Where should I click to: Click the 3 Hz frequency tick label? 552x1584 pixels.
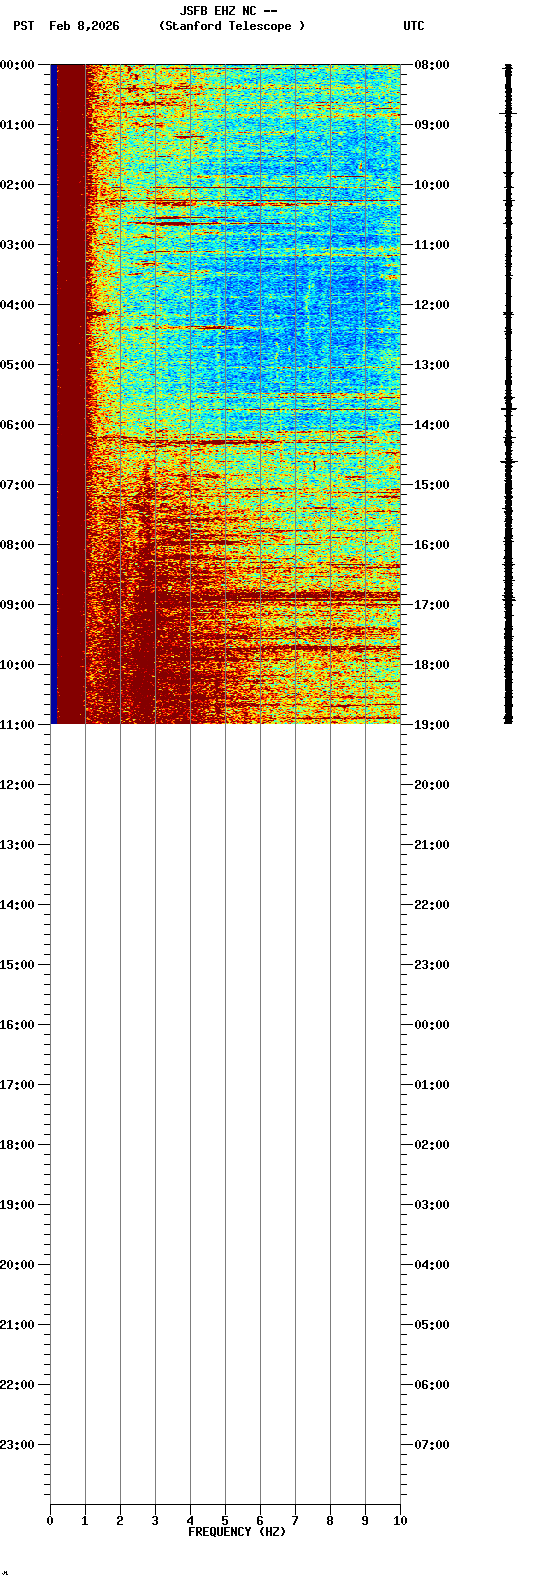(155, 1521)
